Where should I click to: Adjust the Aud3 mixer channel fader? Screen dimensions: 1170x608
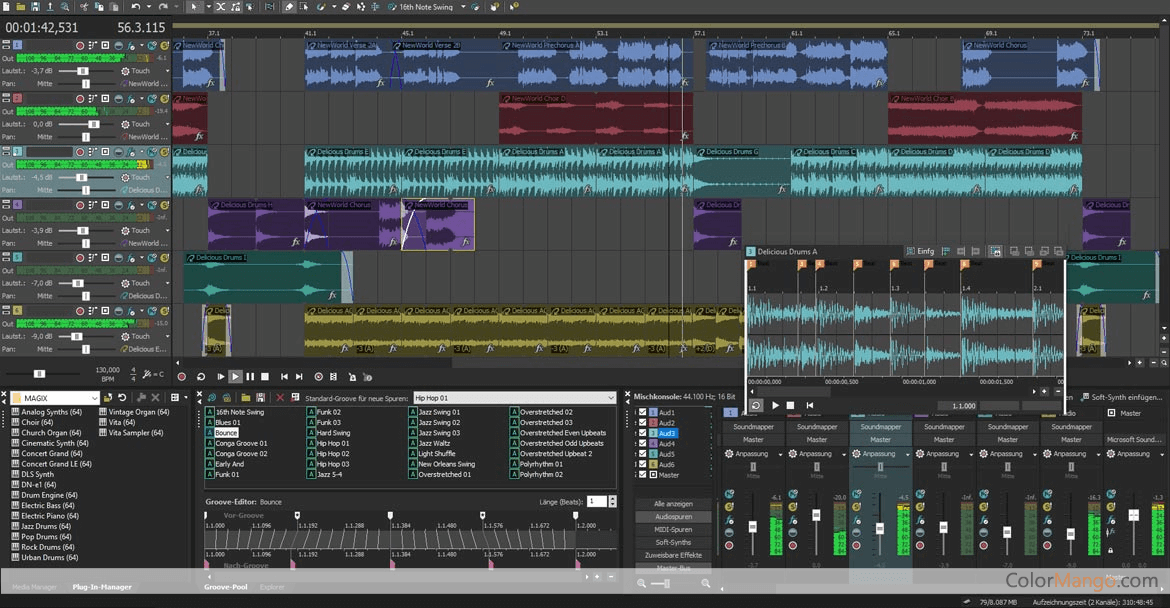pos(880,528)
